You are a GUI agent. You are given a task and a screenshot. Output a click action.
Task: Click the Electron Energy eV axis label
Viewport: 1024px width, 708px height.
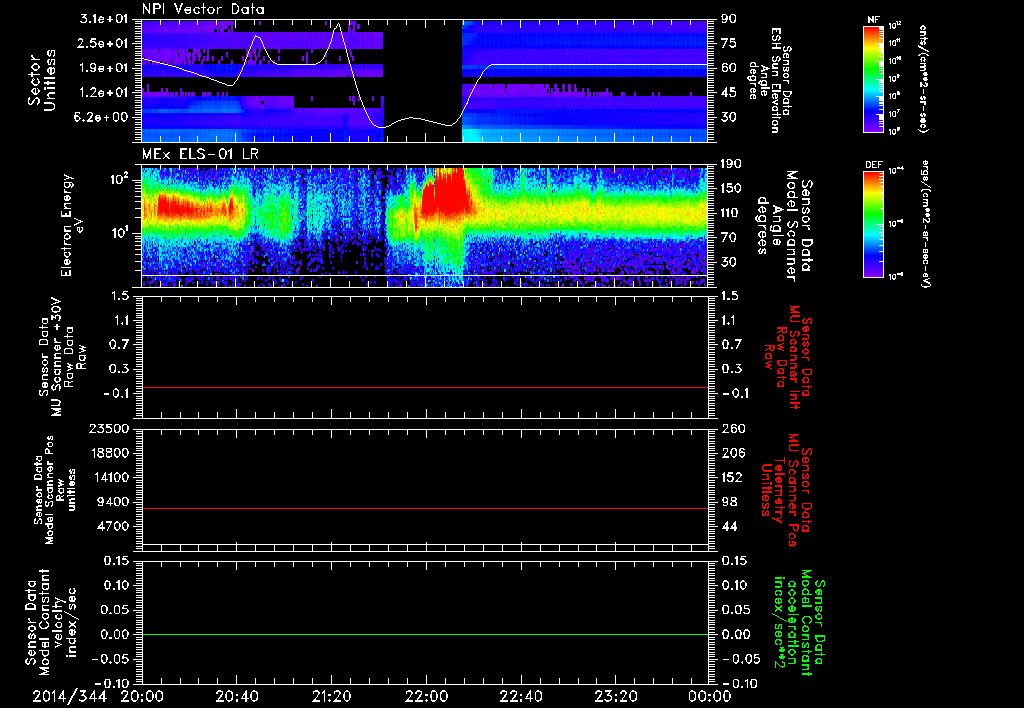[74, 225]
